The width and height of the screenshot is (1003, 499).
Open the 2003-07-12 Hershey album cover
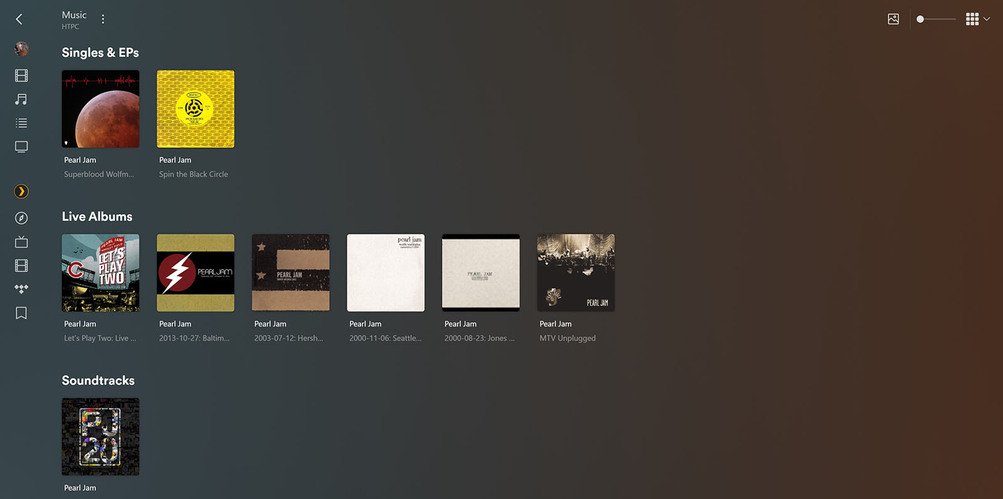coord(291,273)
